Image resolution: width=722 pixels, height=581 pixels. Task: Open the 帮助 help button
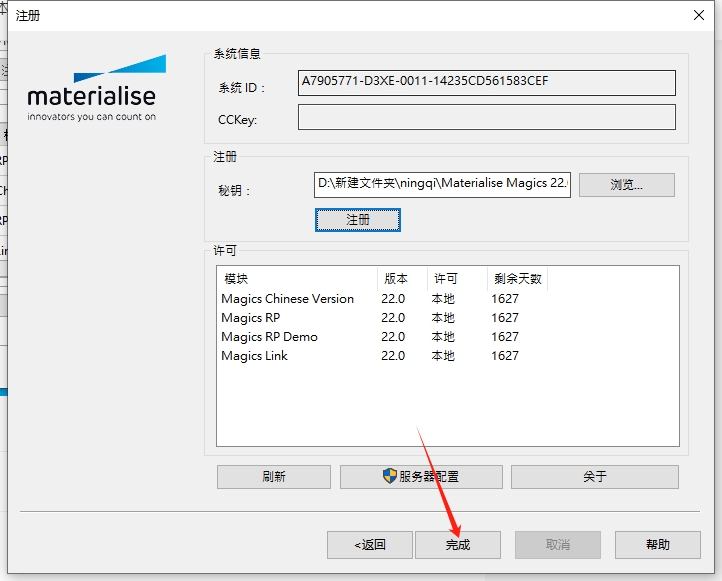658,545
